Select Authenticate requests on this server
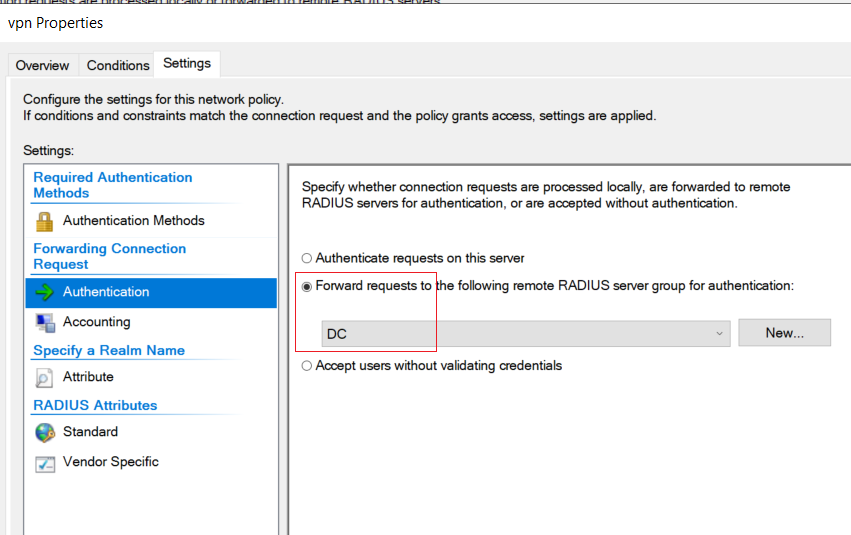Screen dimensions: 851x535 [307, 258]
